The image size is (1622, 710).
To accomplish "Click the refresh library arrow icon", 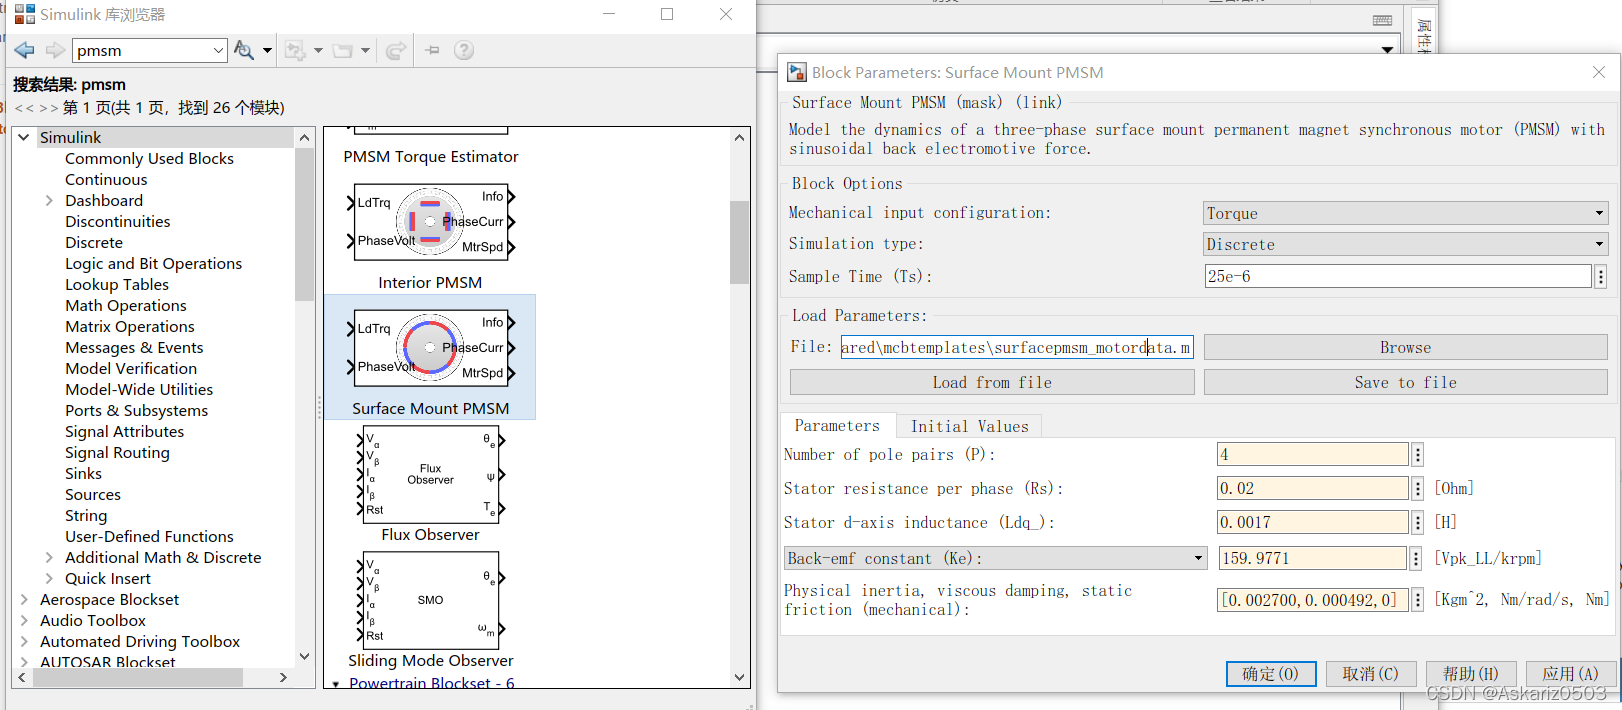I will 396,50.
